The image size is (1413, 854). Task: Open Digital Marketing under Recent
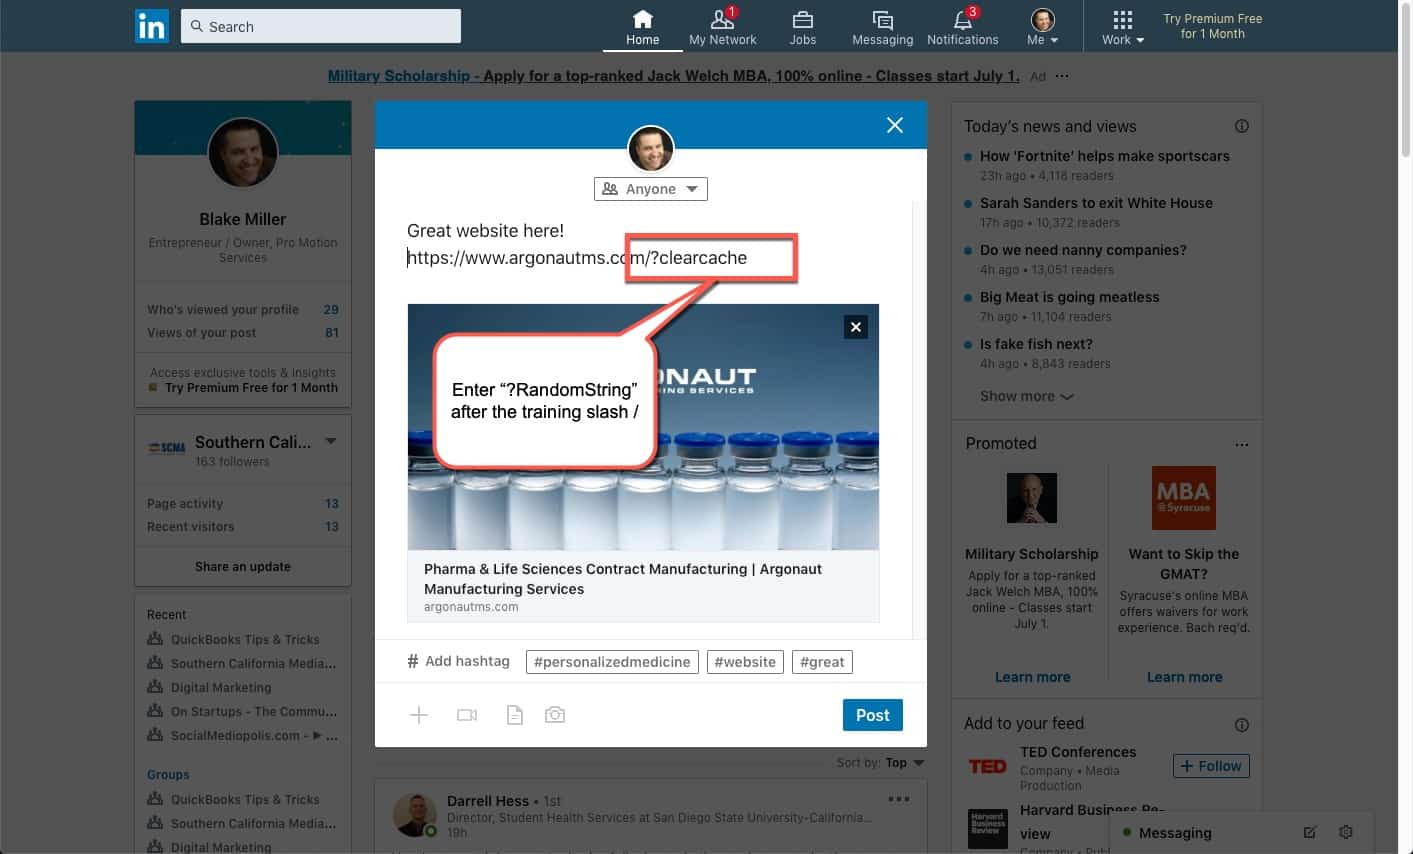tap(220, 688)
